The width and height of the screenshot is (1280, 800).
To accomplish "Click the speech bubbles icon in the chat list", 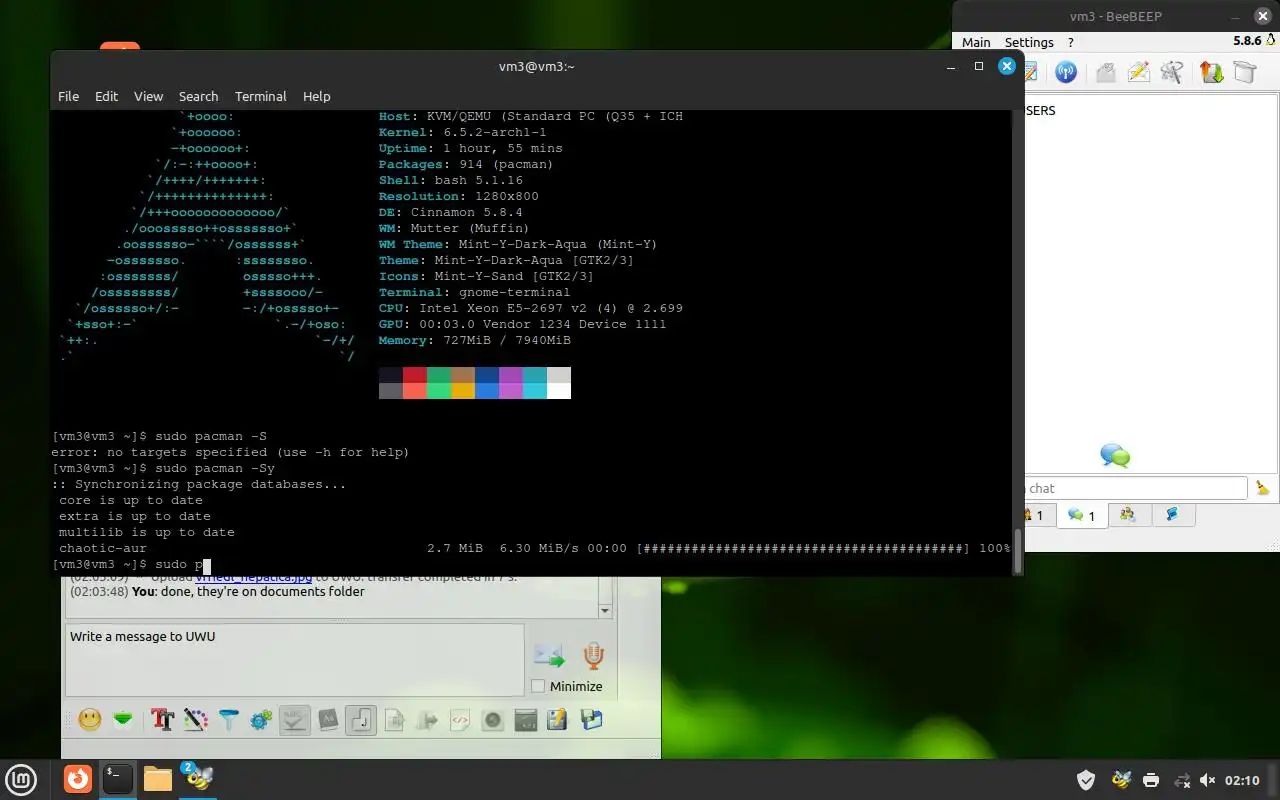I will 1115,456.
